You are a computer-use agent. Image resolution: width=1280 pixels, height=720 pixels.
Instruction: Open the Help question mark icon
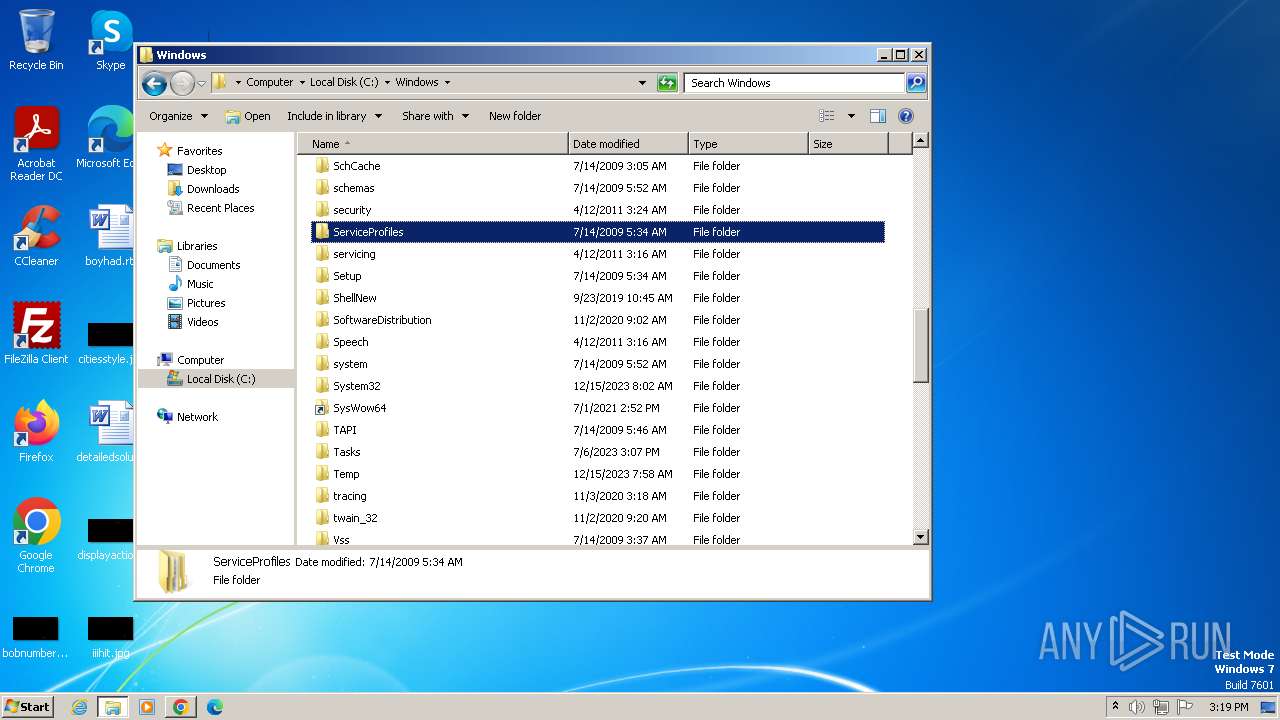(x=906, y=116)
